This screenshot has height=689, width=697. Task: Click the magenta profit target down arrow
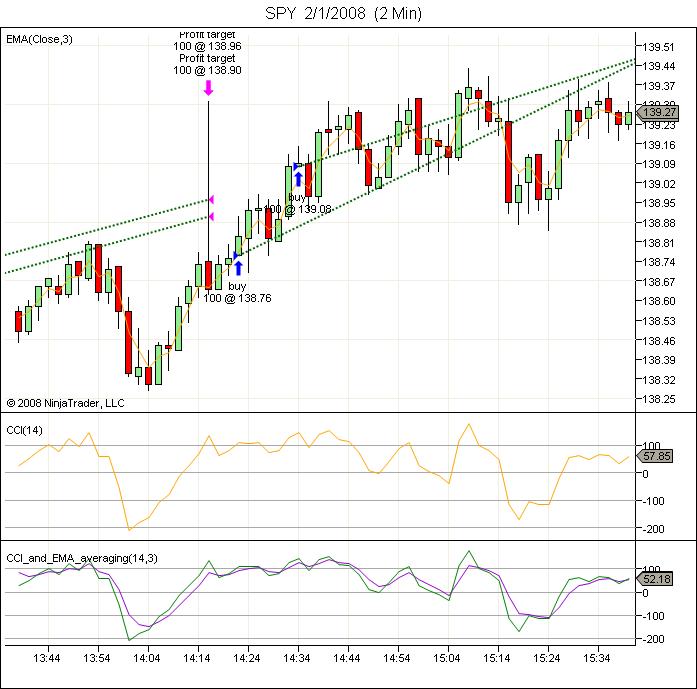(x=208, y=88)
